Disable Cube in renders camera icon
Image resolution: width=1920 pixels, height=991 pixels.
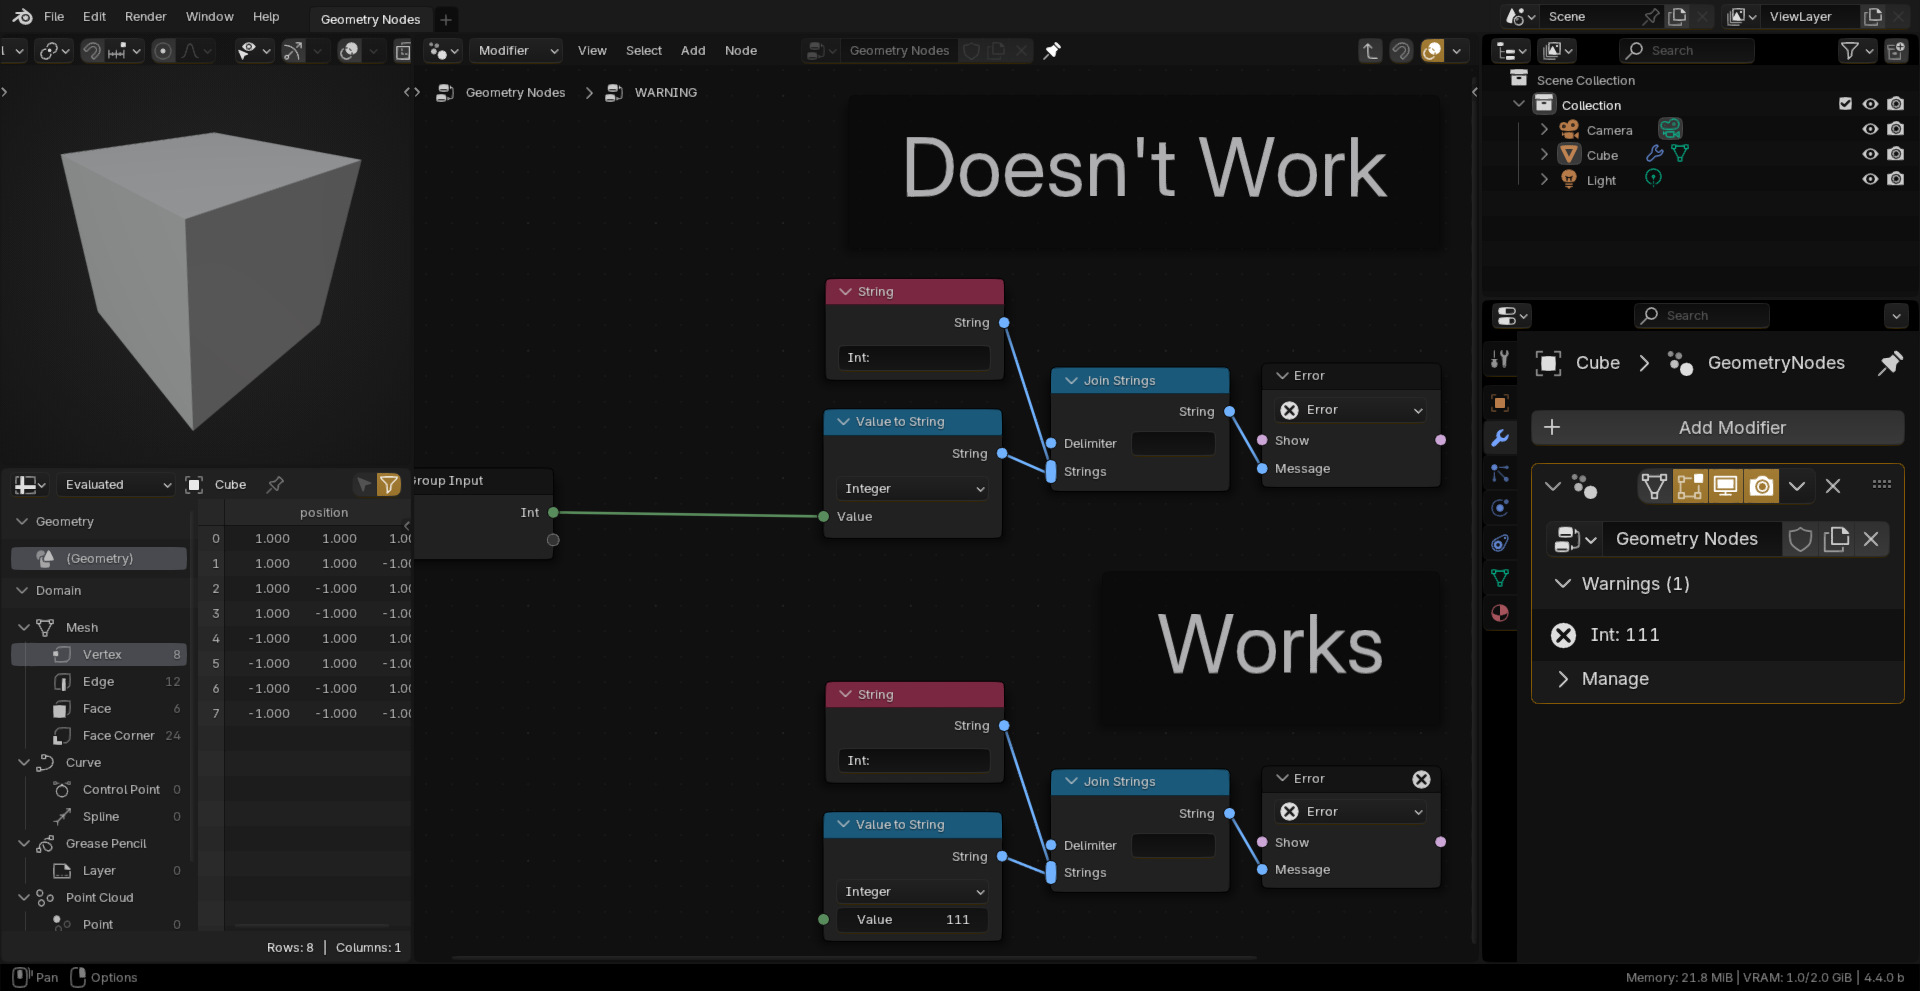tap(1896, 154)
